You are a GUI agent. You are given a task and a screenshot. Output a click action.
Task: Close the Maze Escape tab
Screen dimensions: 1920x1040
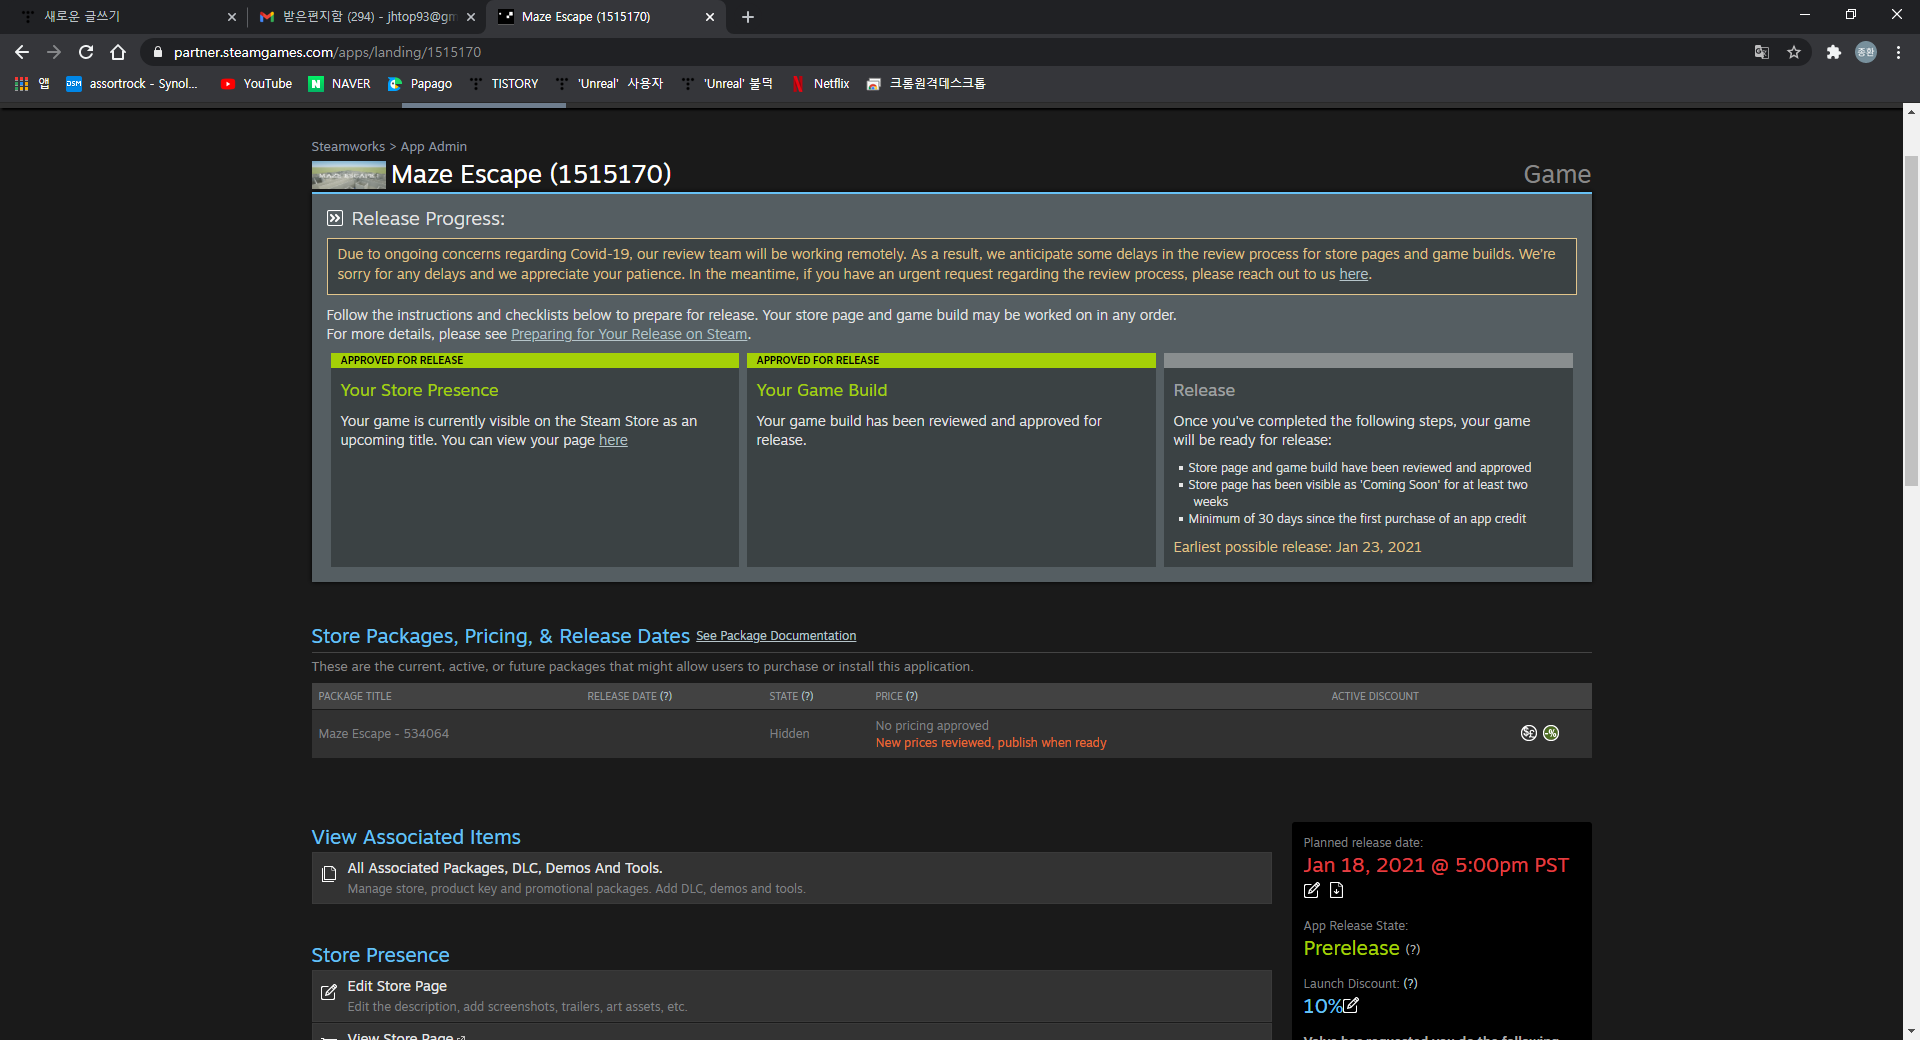(710, 17)
